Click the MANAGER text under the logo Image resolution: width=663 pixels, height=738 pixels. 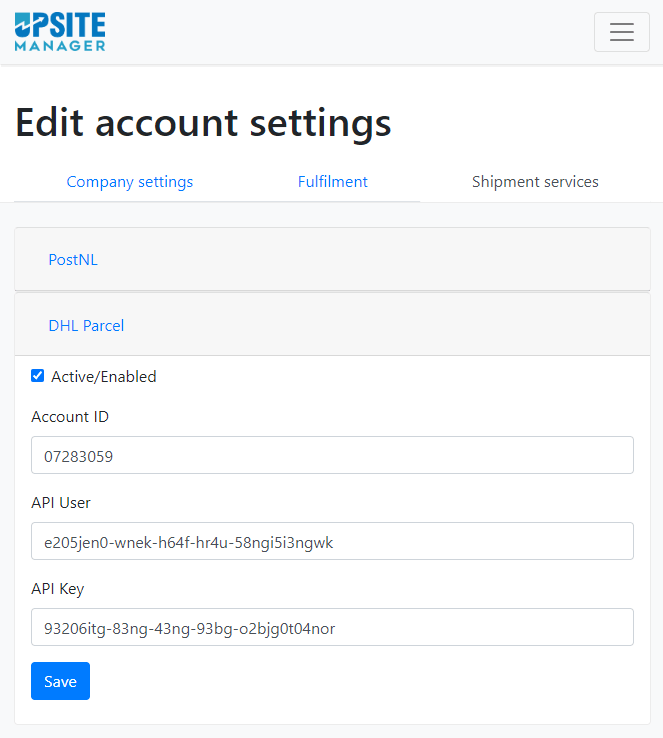pos(60,46)
